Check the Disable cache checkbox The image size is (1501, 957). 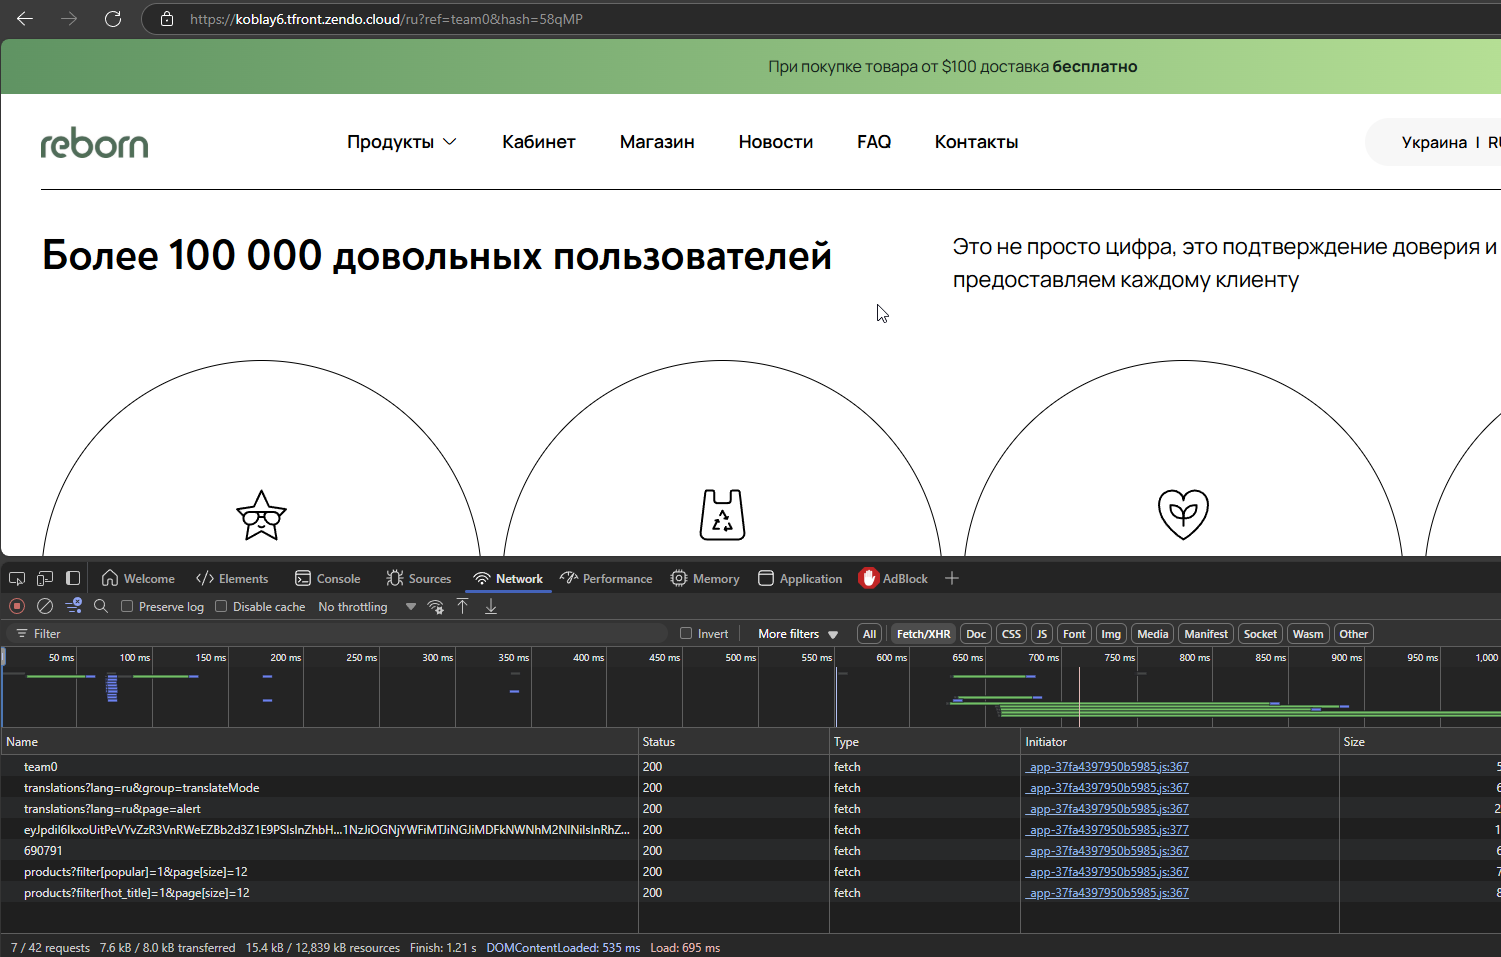221,606
